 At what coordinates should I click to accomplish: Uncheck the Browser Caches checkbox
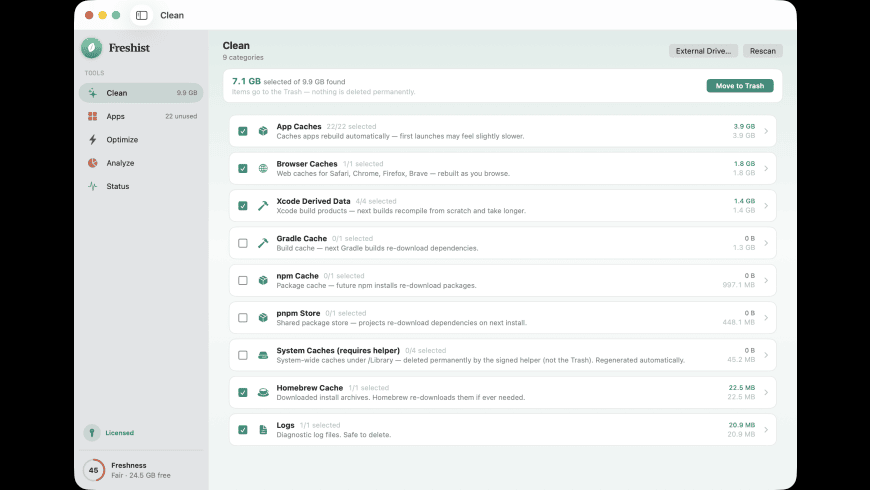pyautogui.click(x=242, y=168)
